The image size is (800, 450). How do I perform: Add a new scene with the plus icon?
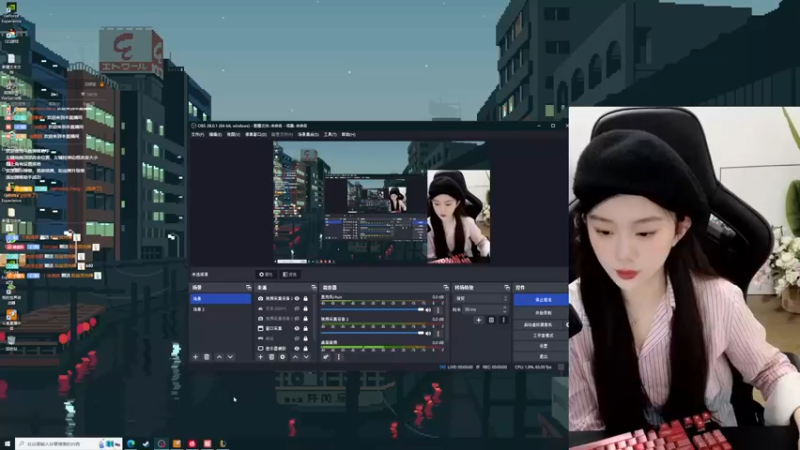click(195, 357)
